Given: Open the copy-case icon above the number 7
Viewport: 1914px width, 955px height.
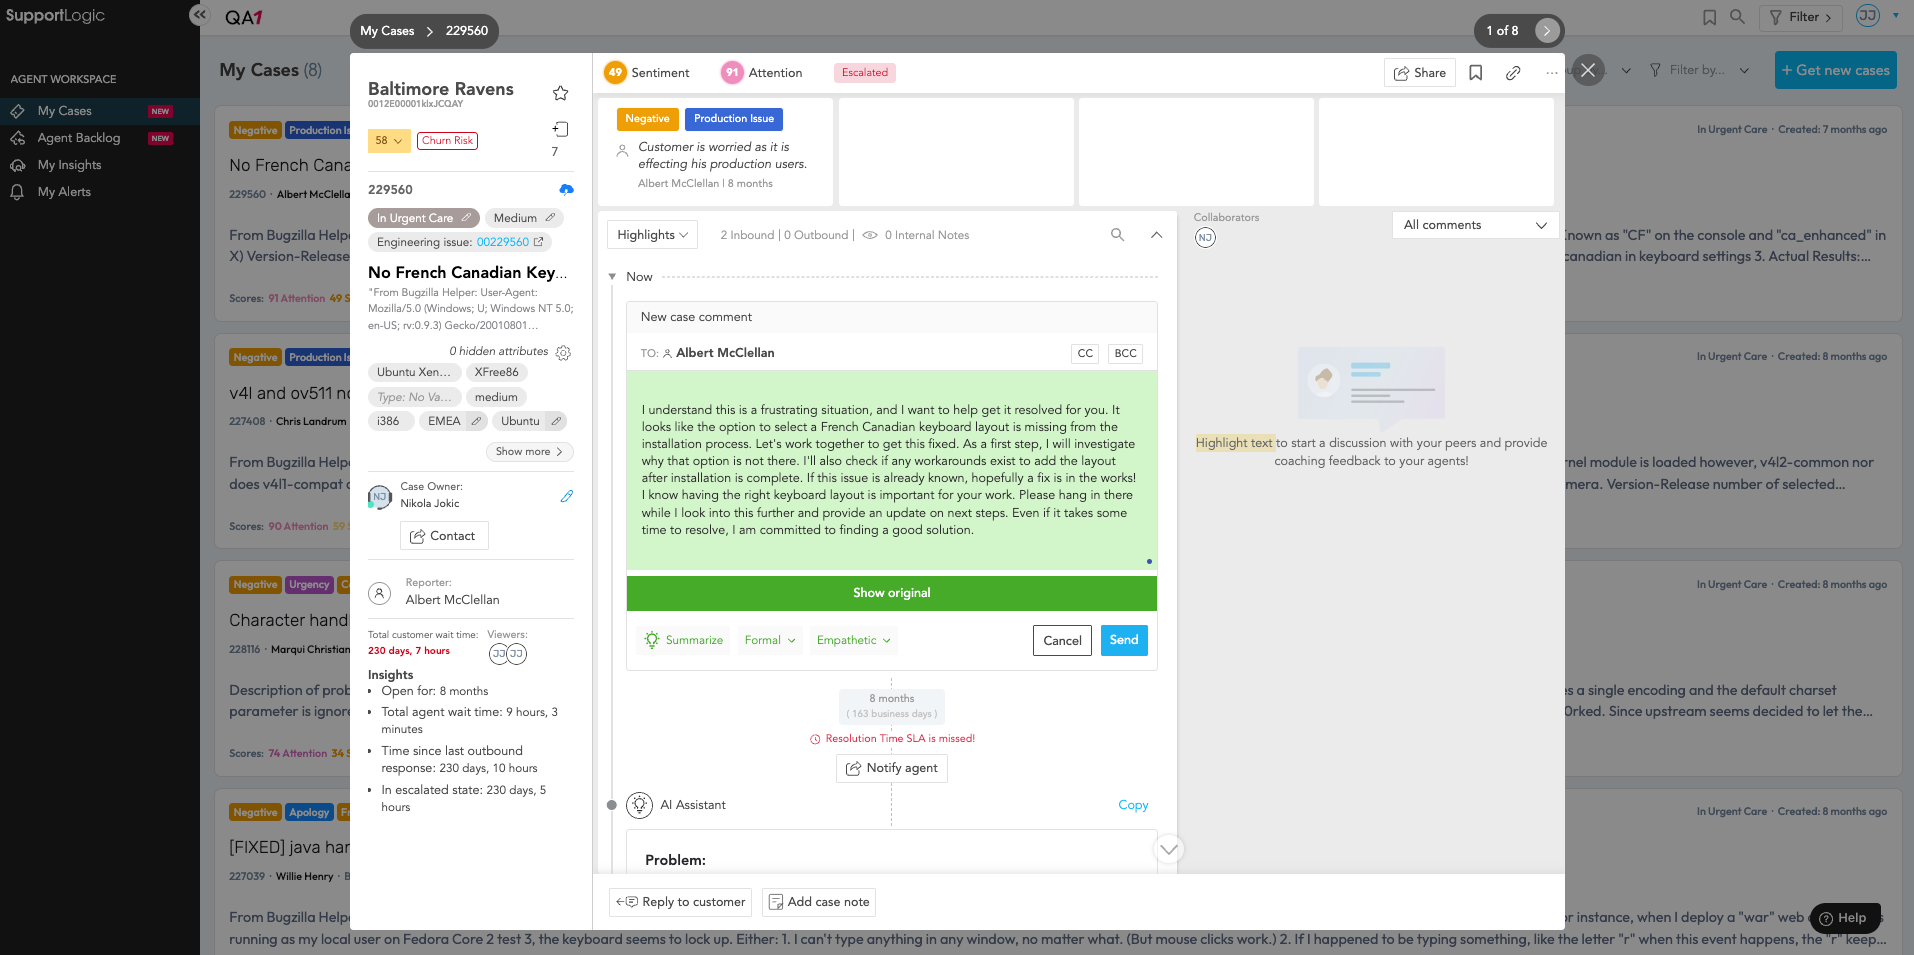Looking at the screenshot, I should [560, 129].
